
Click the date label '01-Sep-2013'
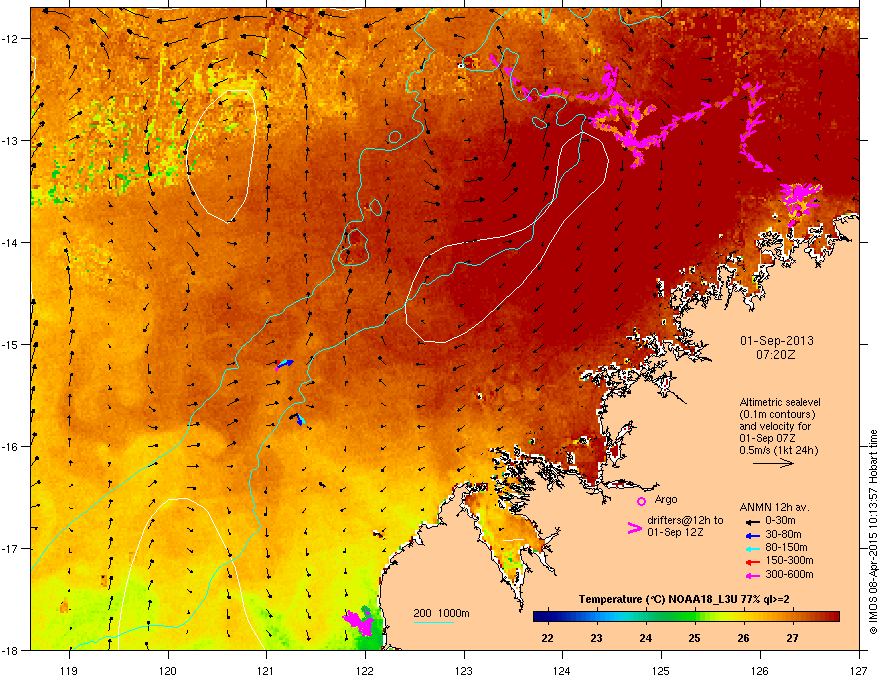pyautogui.click(x=776, y=341)
